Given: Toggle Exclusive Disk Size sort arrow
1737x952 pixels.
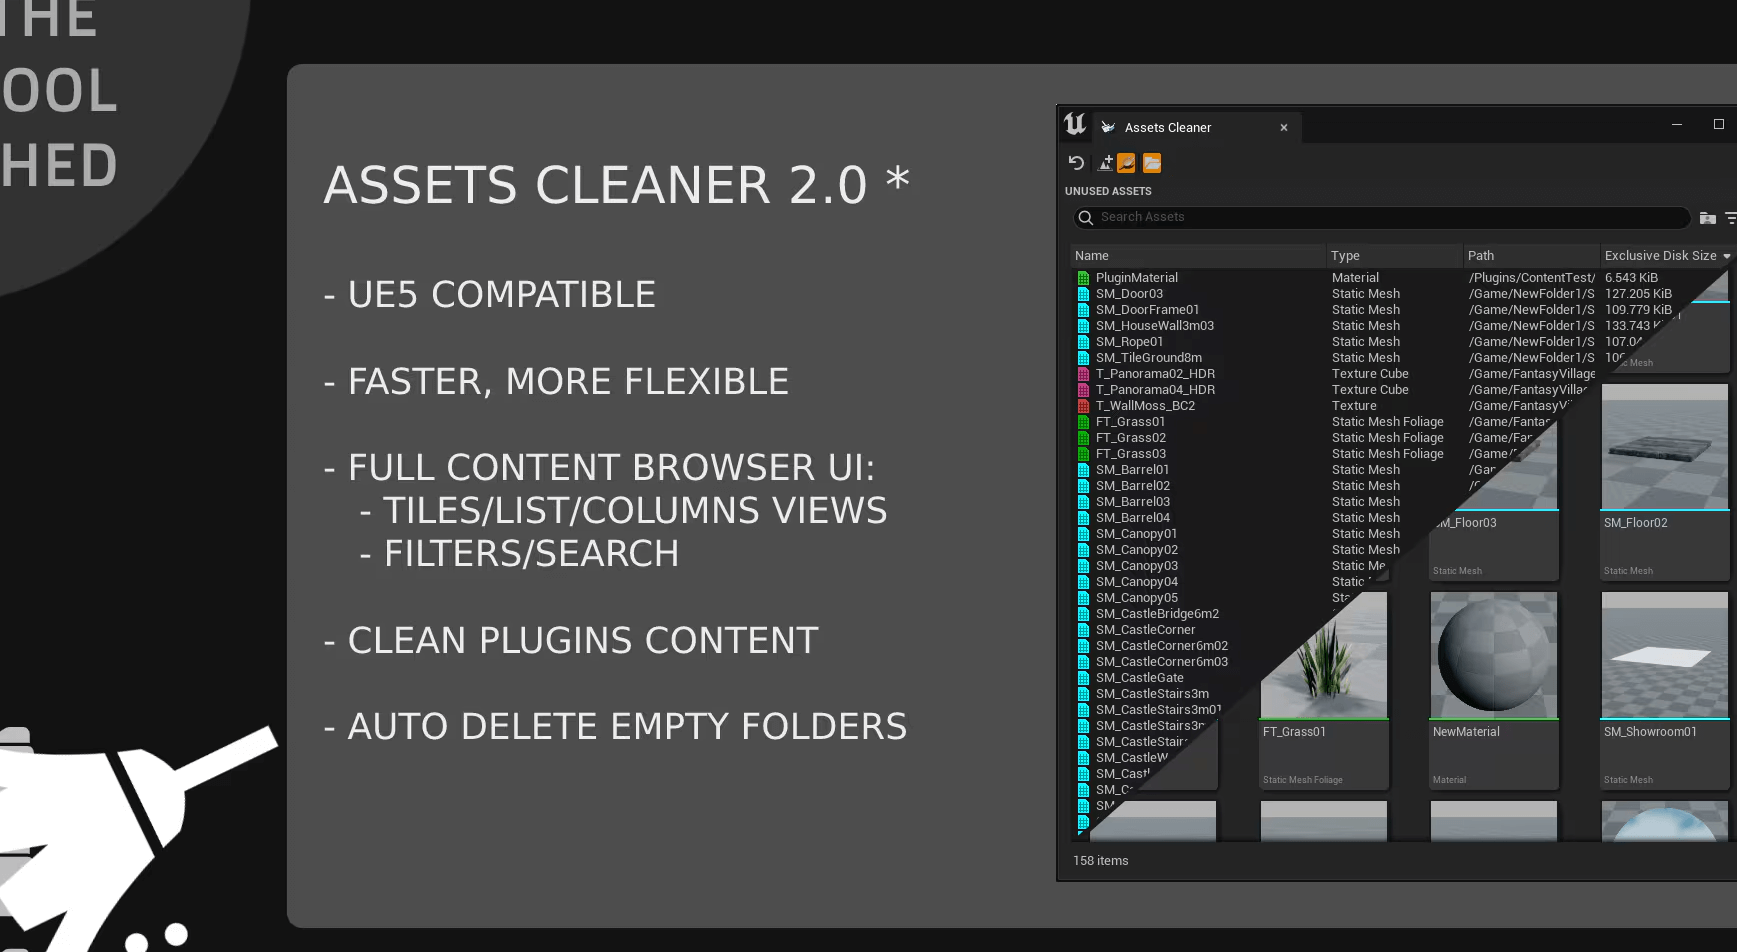Looking at the screenshot, I should click(1726, 256).
